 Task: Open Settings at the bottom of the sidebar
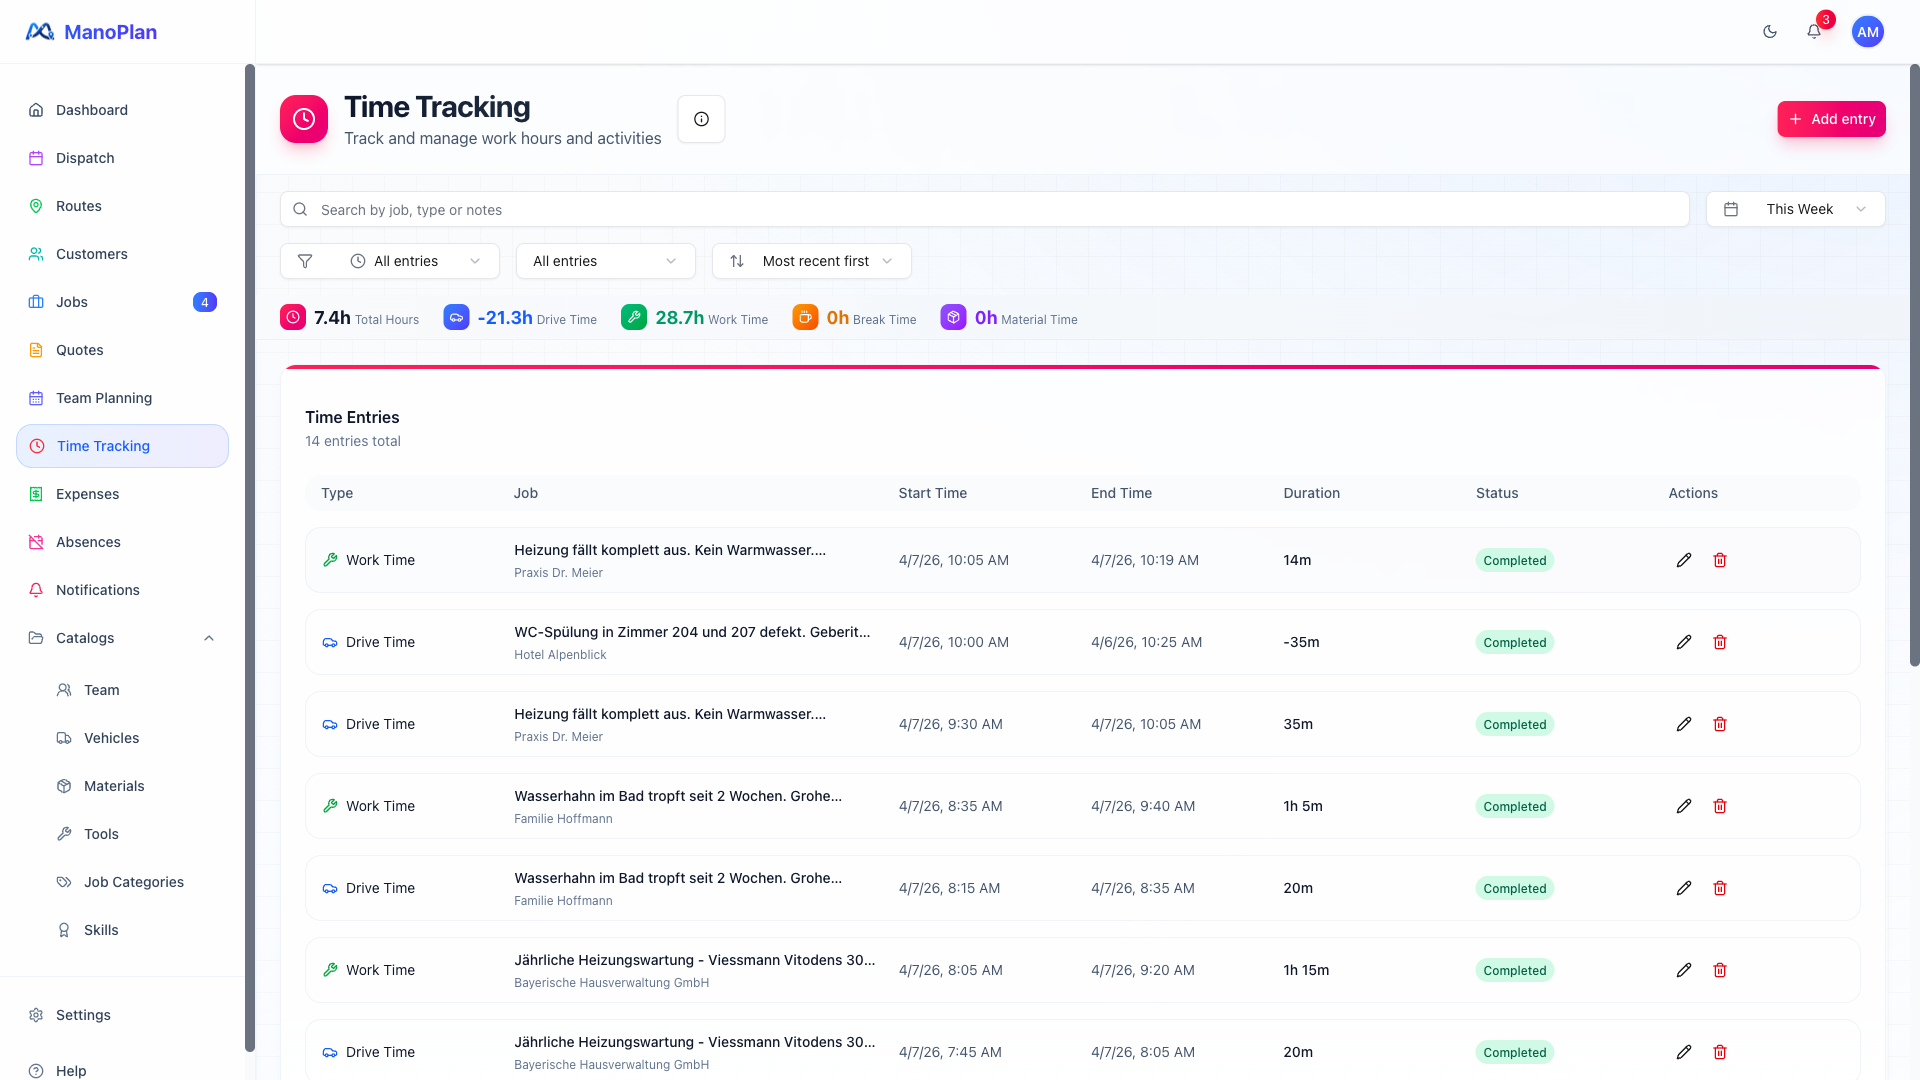coord(83,1015)
